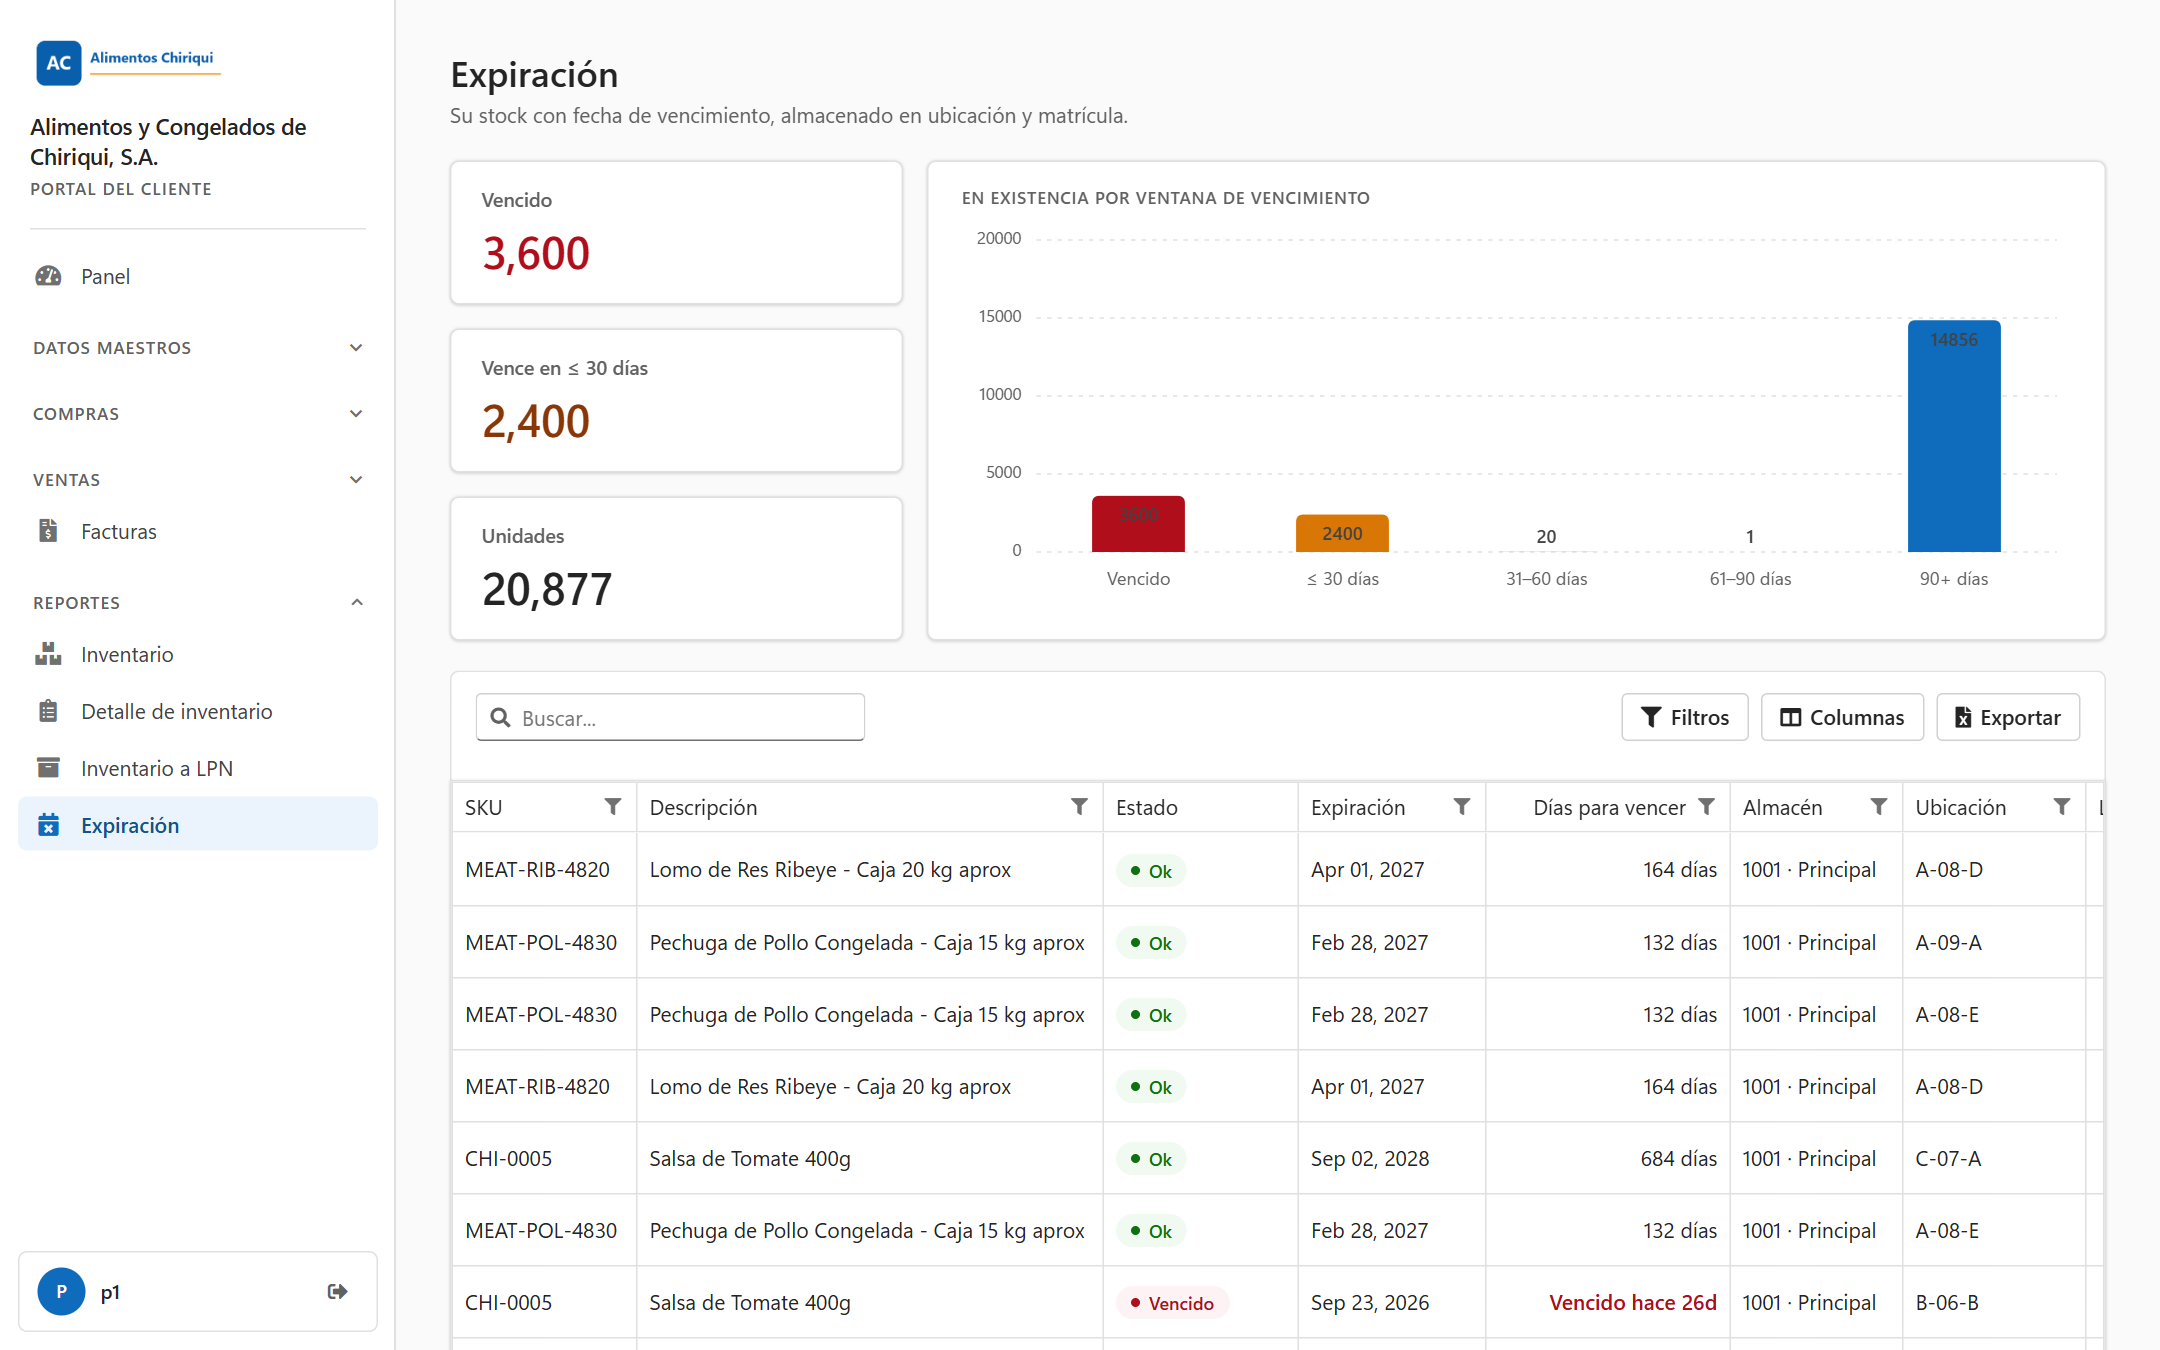Screen dimensions: 2160x1350
Task: Collapse the Reportes section
Action: pos(198,603)
